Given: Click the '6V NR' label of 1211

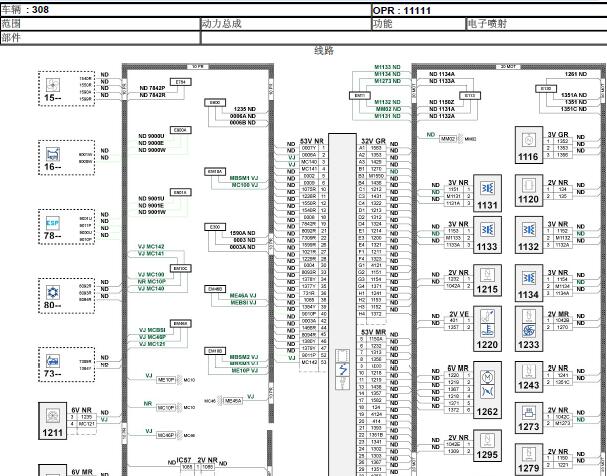Looking at the screenshot, I should click(x=81, y=410).
